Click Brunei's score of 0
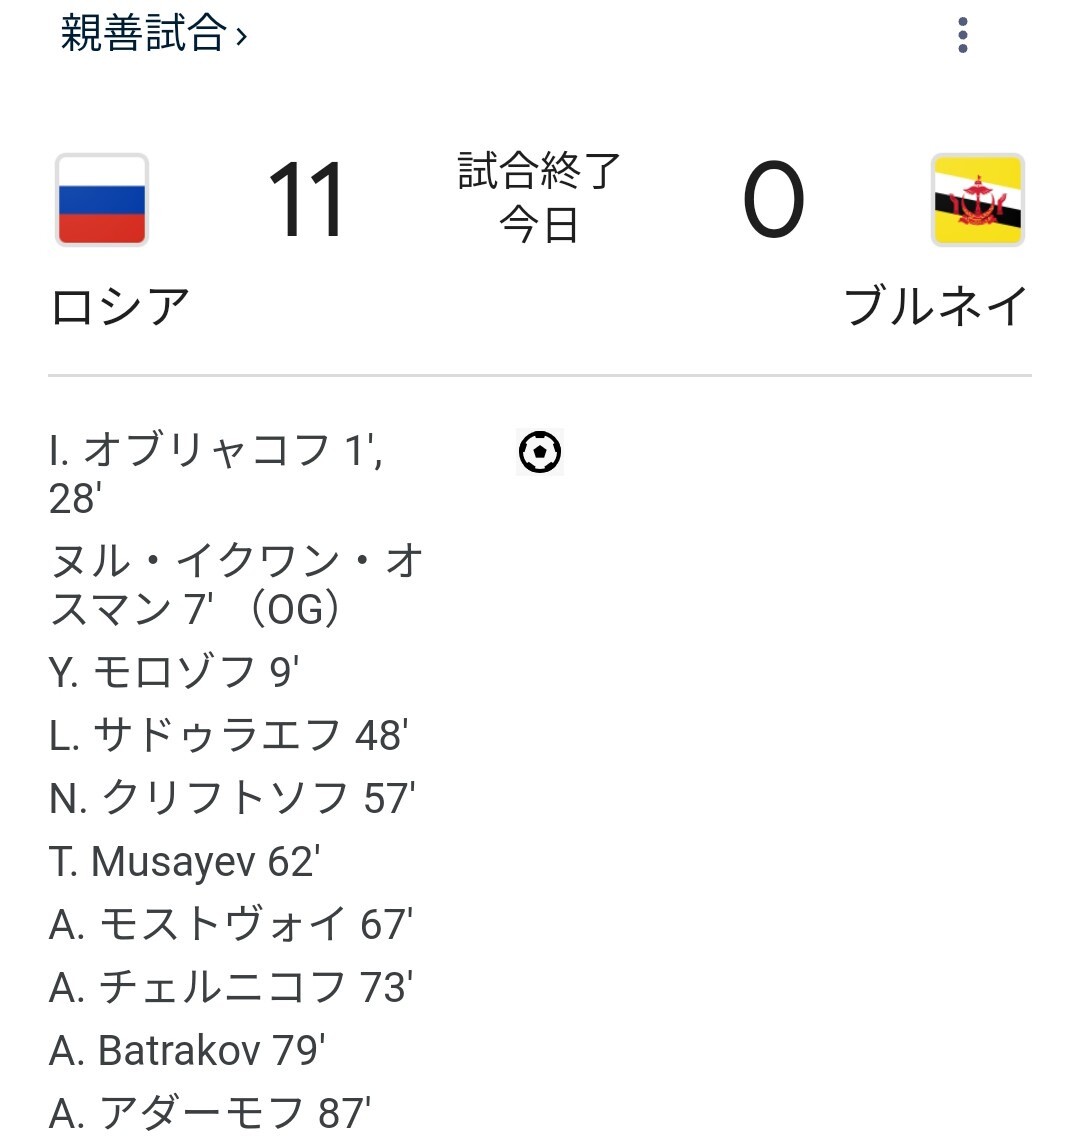Image resolution: width=1080 pixels, height=1147 pixels. pos(773,202)
